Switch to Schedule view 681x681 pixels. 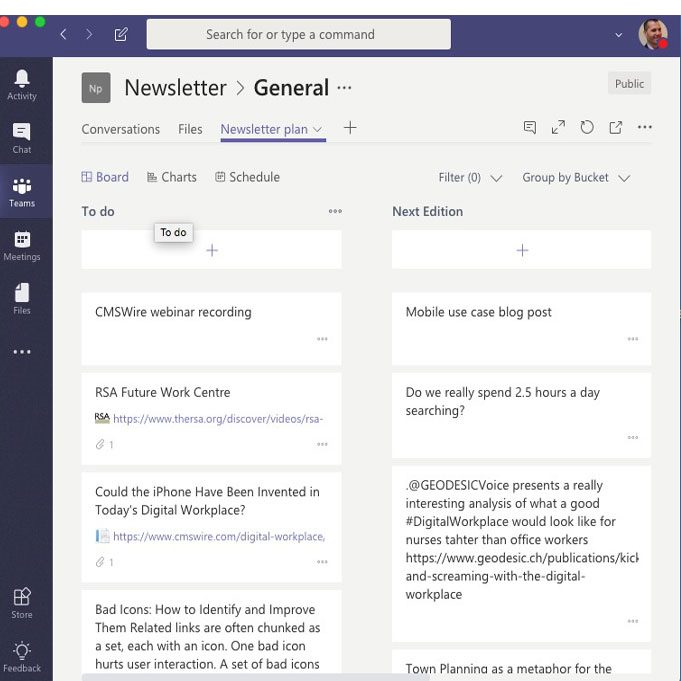[248, 177]
